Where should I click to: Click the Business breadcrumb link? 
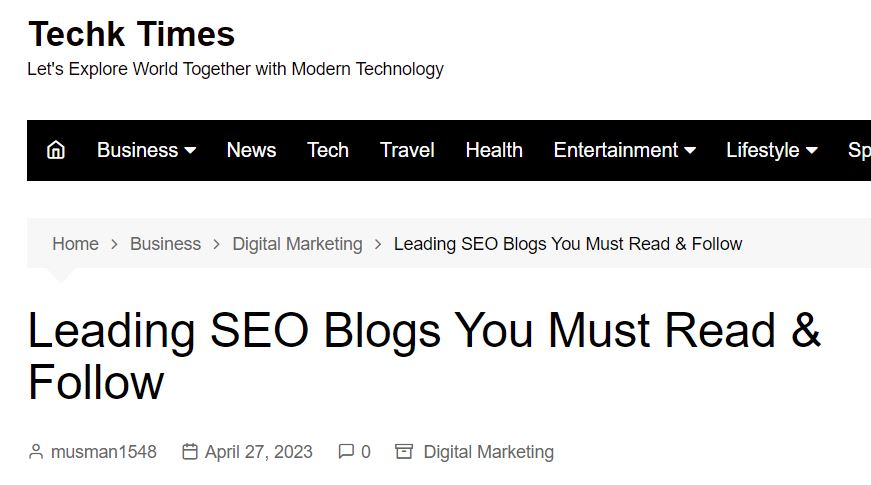click(166, 244)
